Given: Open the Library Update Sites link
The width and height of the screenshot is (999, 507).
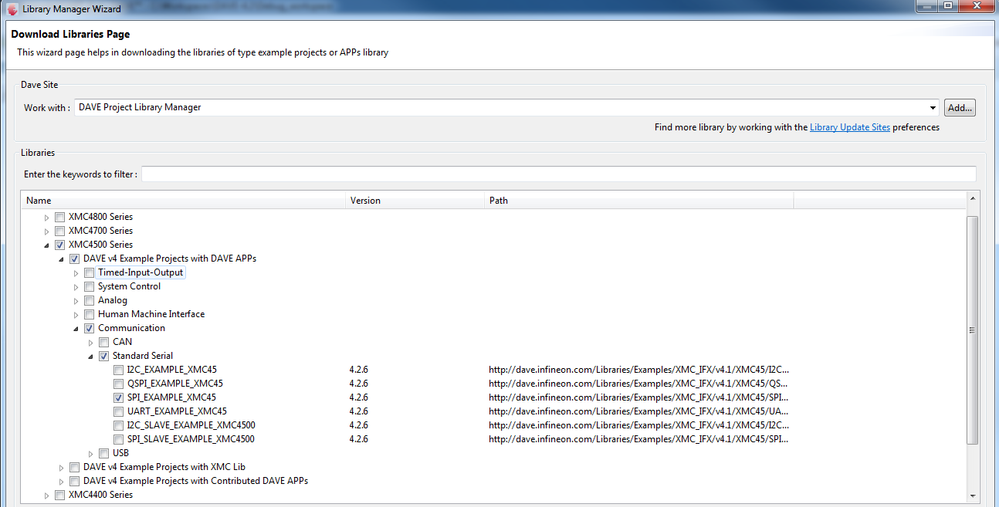Looking at the screenshot, I should [x=850, y=127].
